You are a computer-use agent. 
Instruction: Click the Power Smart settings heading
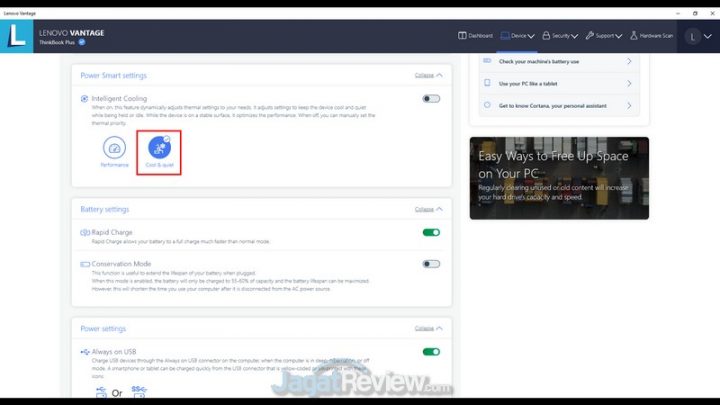[113, 75]
